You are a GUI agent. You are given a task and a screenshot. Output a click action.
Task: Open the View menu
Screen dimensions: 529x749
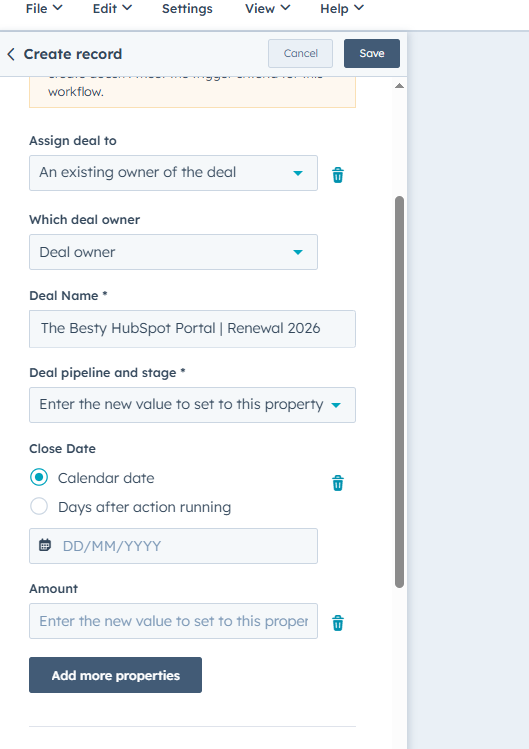268,9
